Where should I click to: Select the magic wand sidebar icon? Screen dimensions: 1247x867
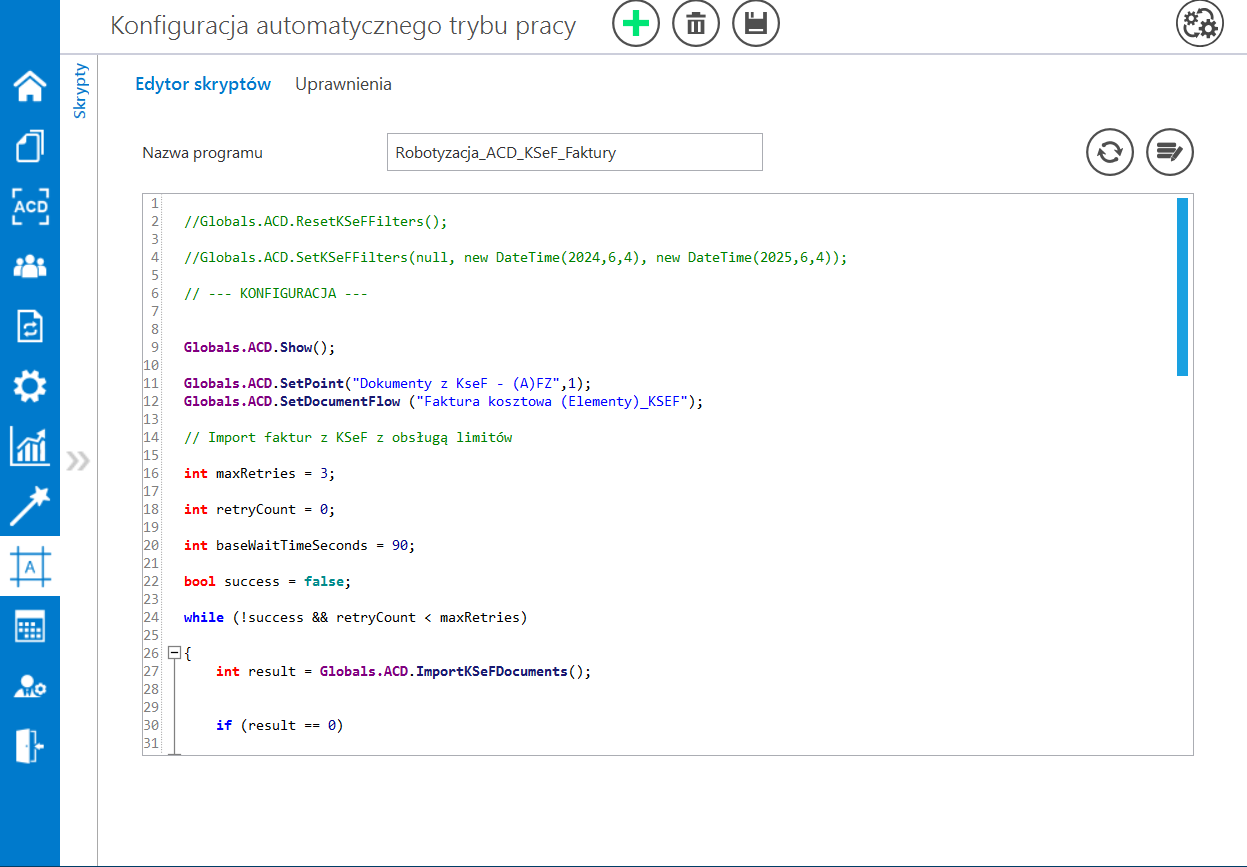pyautogui.click(x=30, y=506)
